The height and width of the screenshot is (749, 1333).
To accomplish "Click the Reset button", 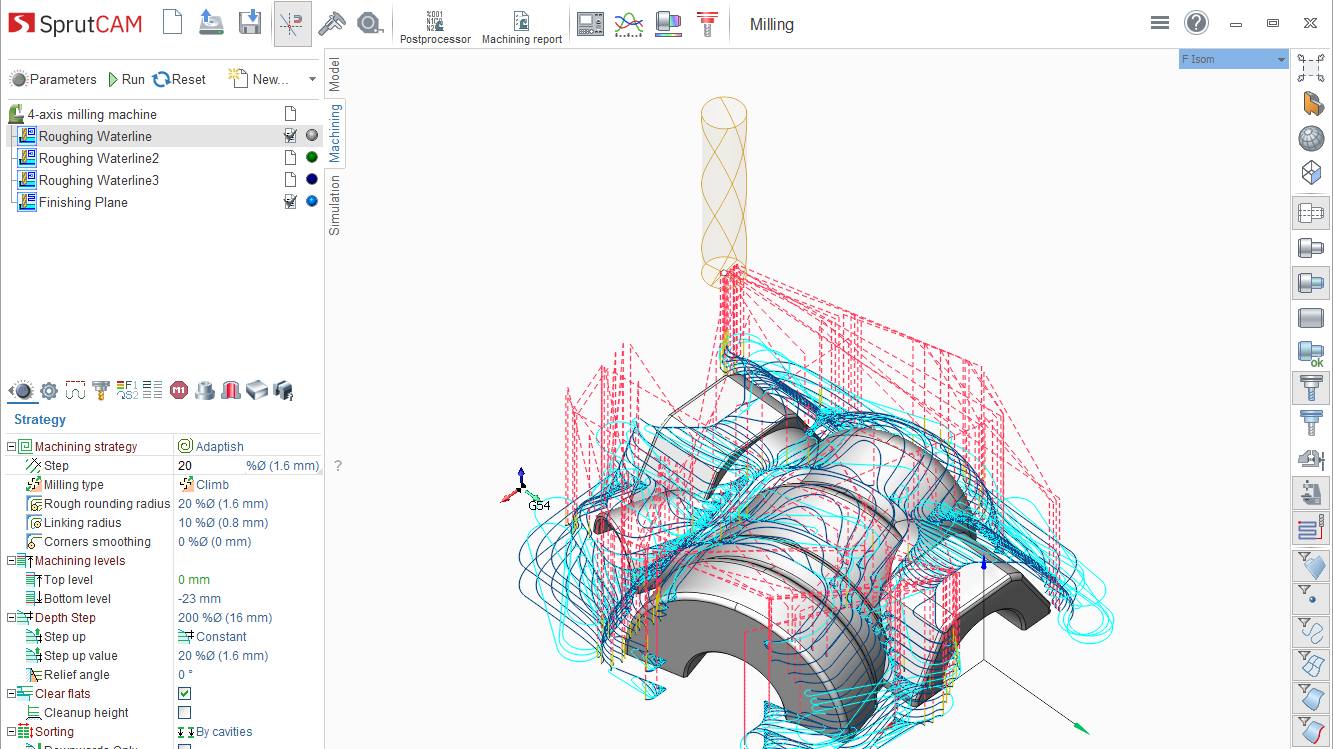I will (179, 78).
